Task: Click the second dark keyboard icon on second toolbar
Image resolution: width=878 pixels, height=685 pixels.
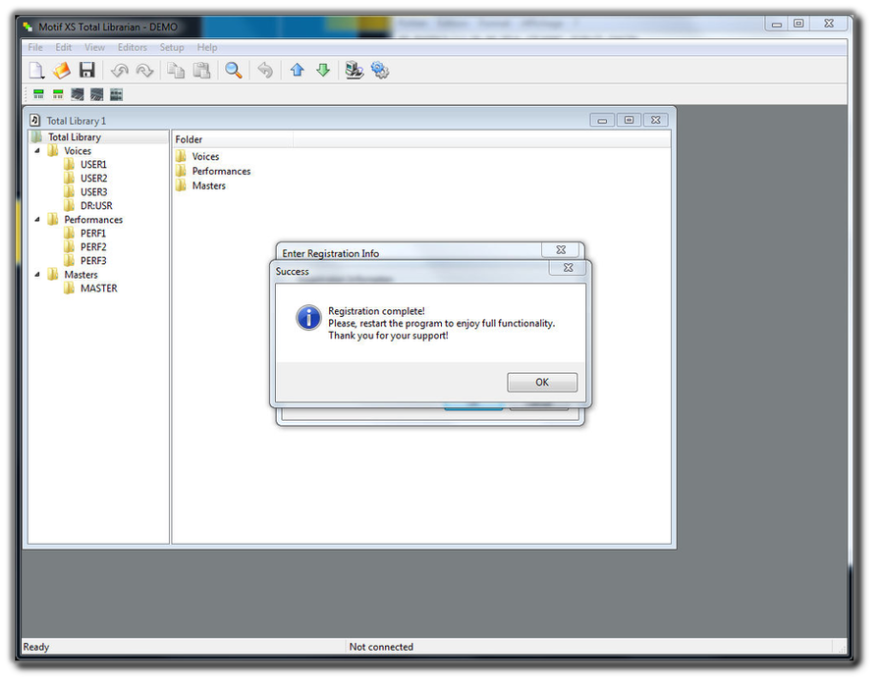Action: [97, 94]
